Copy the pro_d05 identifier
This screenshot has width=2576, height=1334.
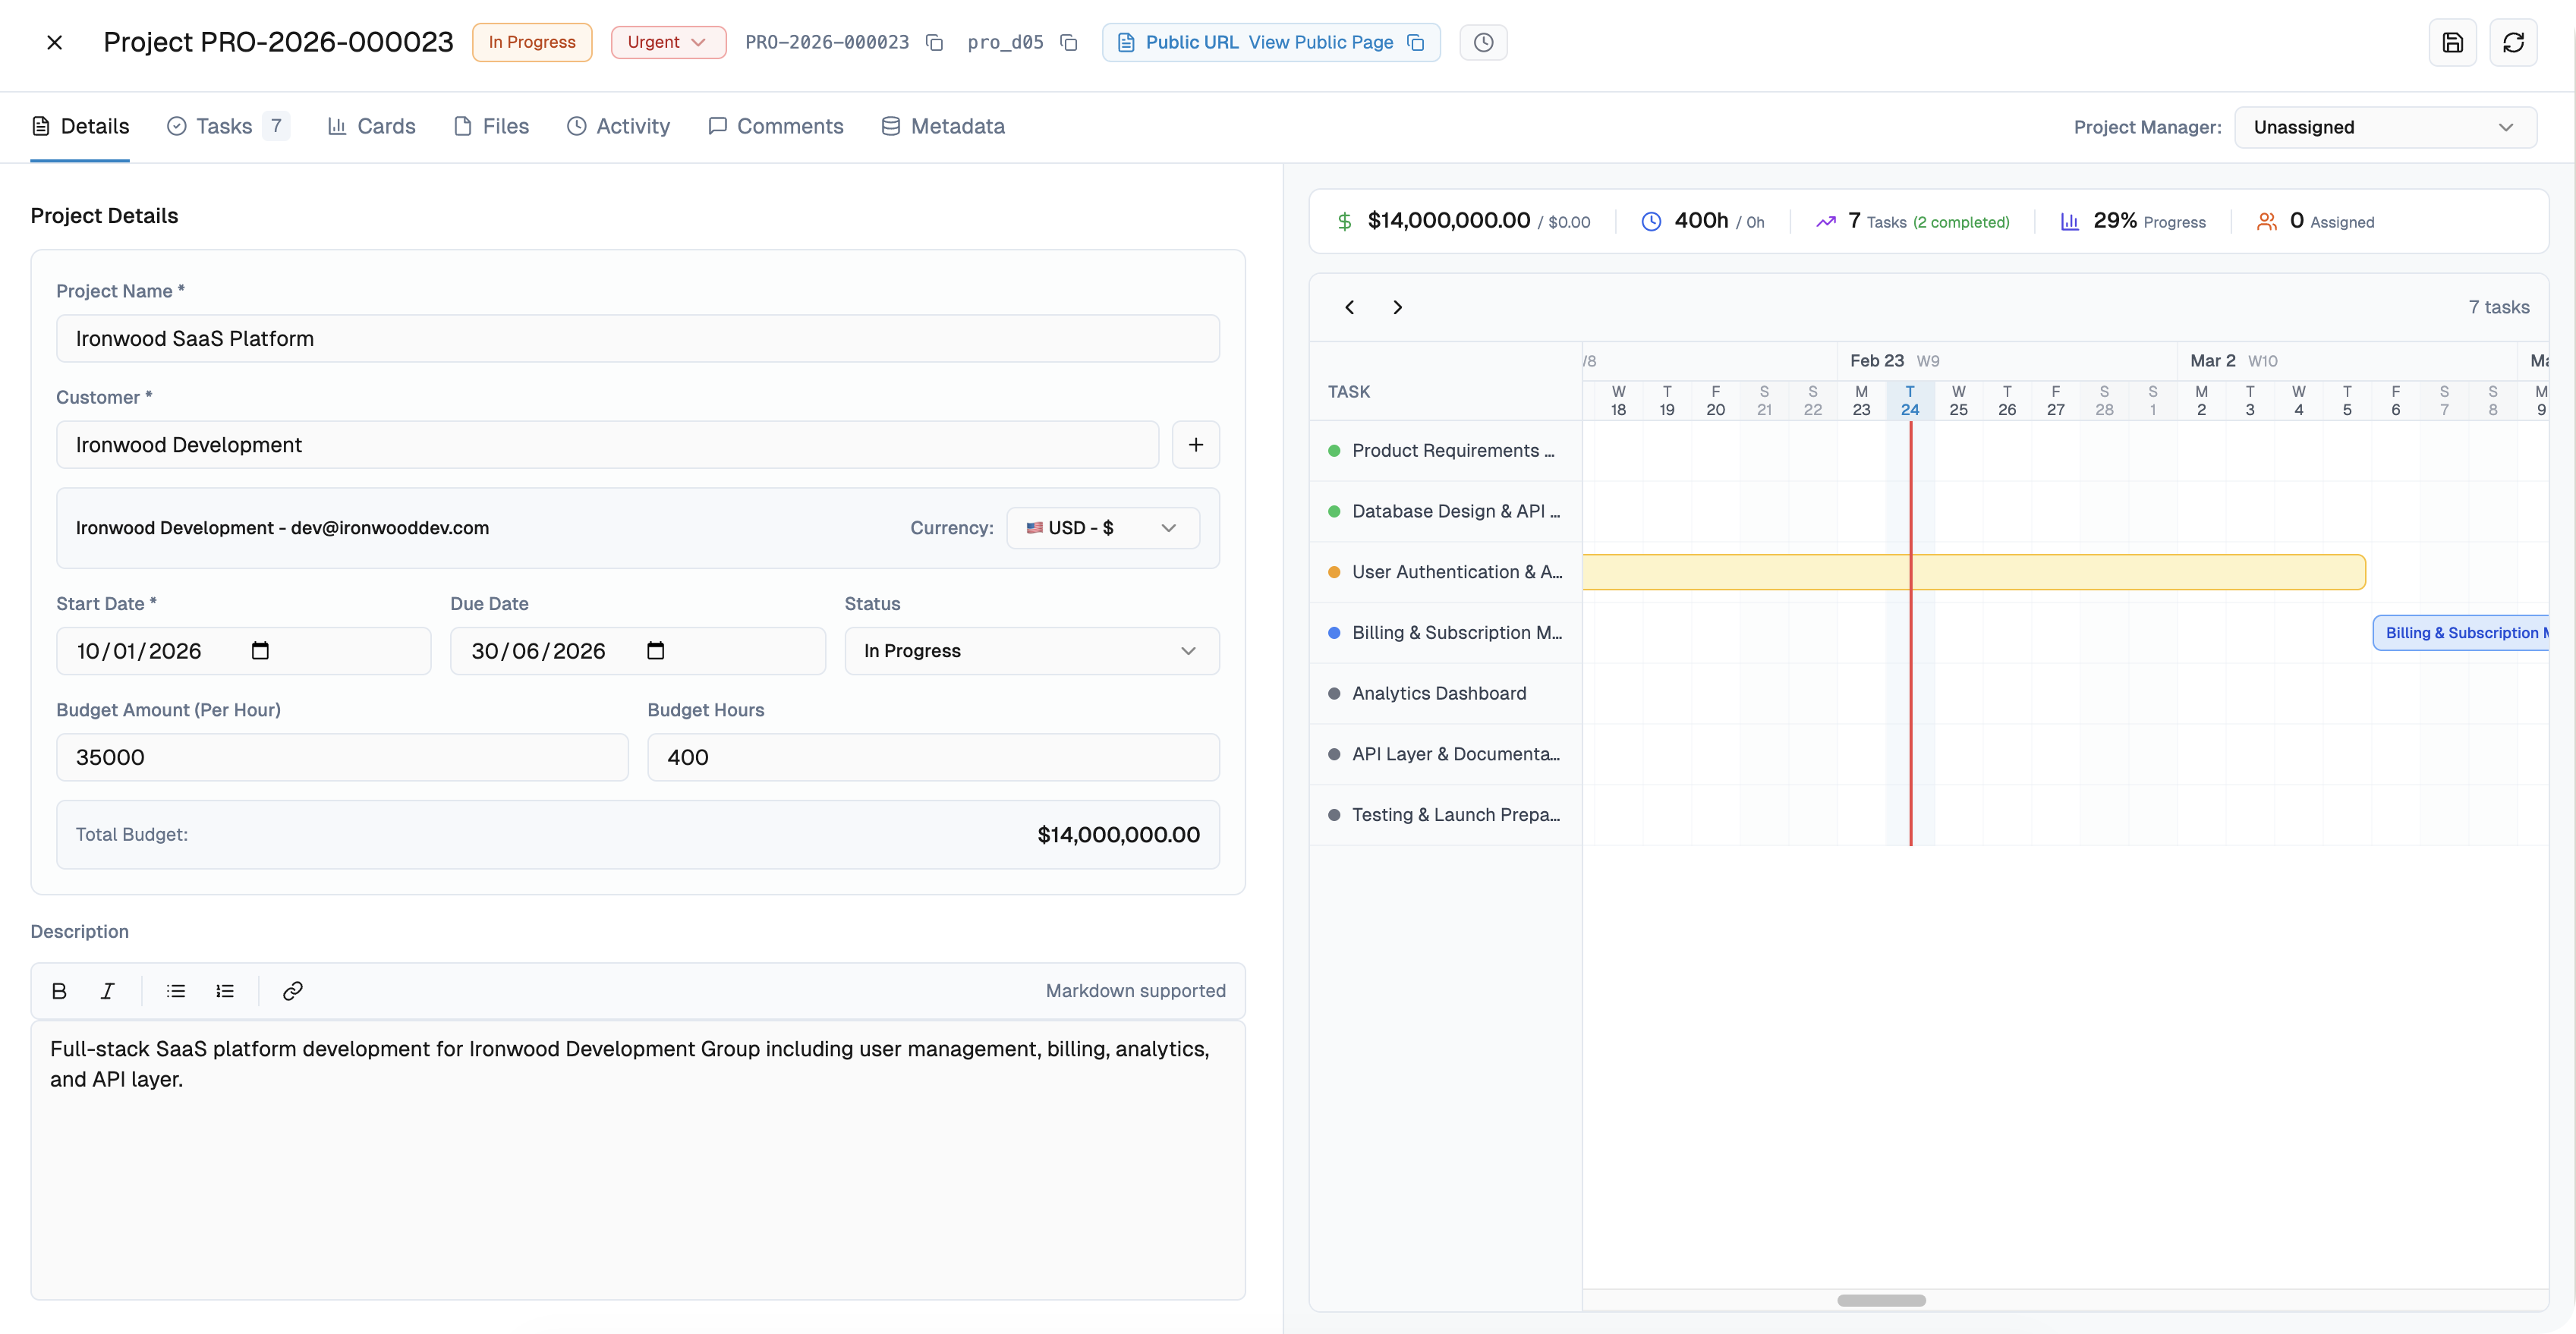1068,42
